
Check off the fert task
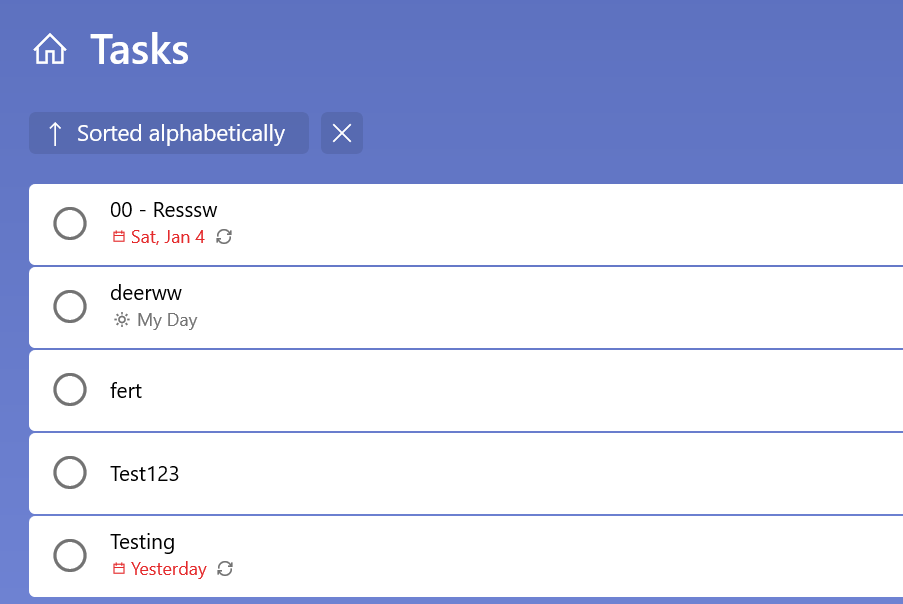coord(69,390)
